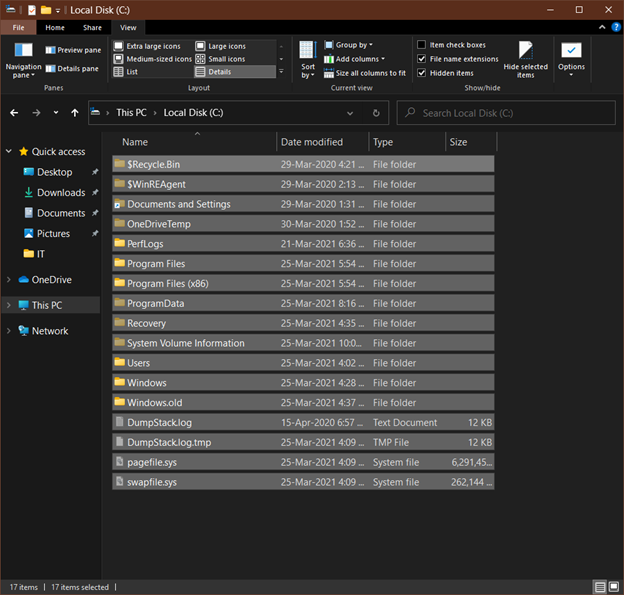The image size is (624, 595).
Task: Customize Quick Access Toolbar dropdown
Action: [x=58, y=11]
